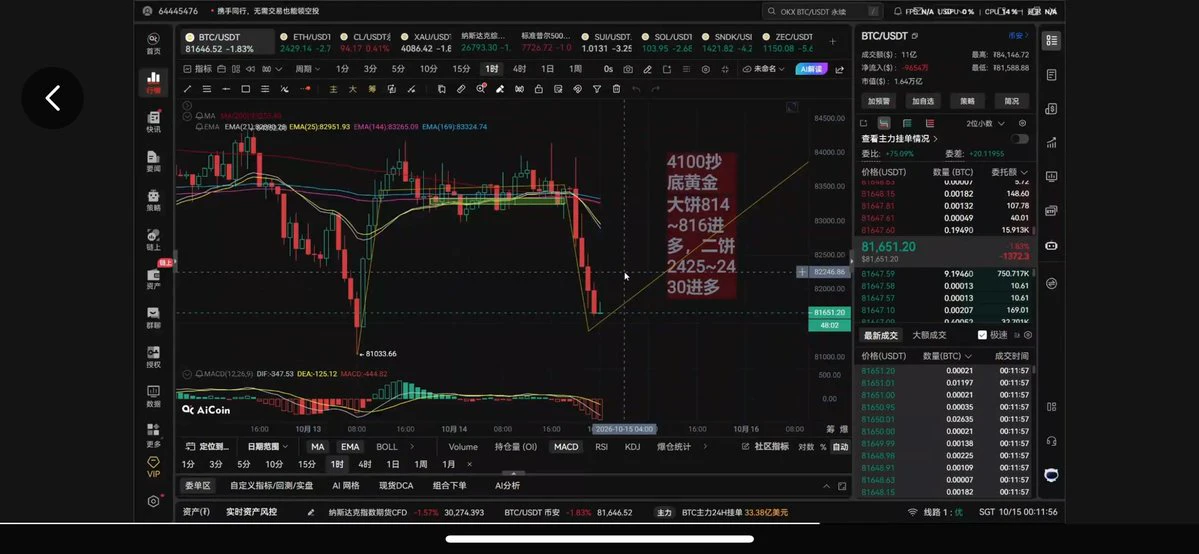Click the OKX BTC/USDT search field
Image resolution: width=1199 pixels, height=554 pixels.
pyautogui.click(x=824, y=11)
